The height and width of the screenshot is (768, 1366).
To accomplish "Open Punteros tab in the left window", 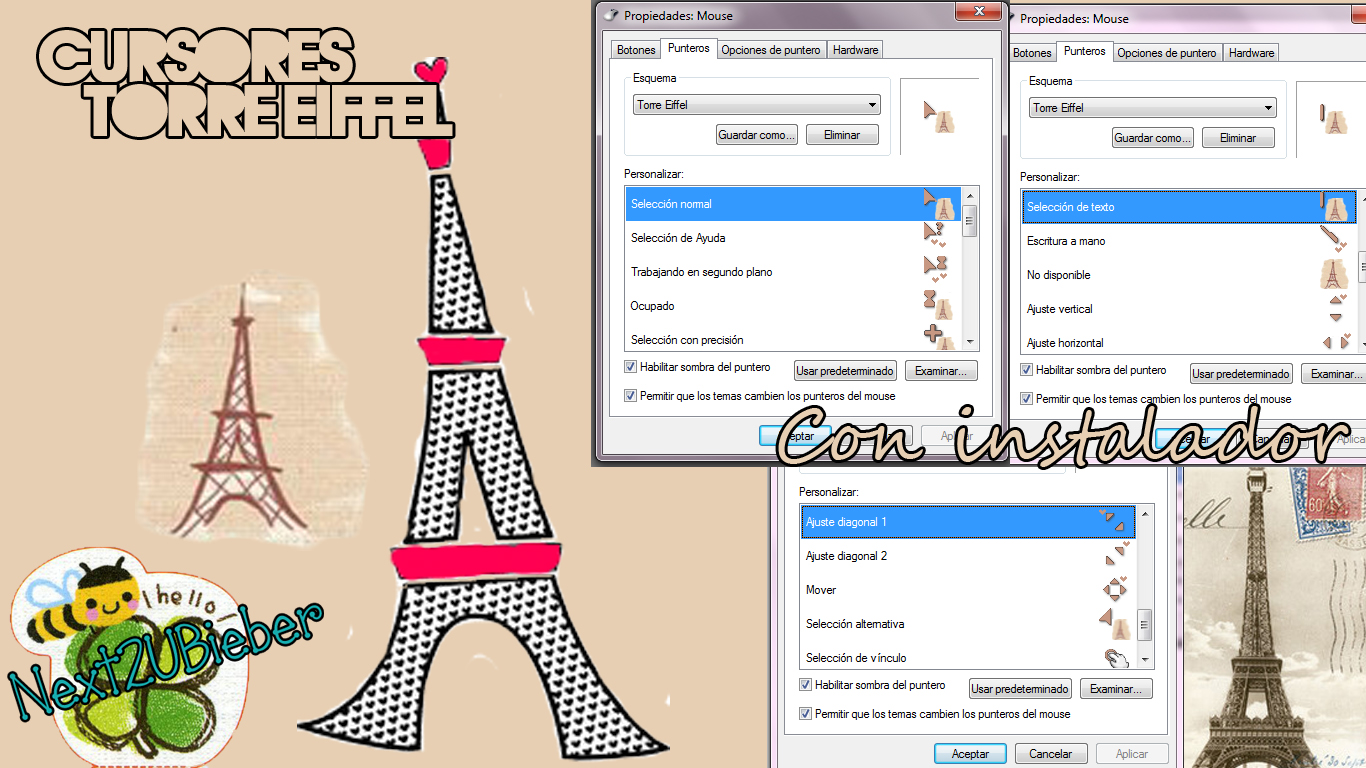I will (688, 48).
